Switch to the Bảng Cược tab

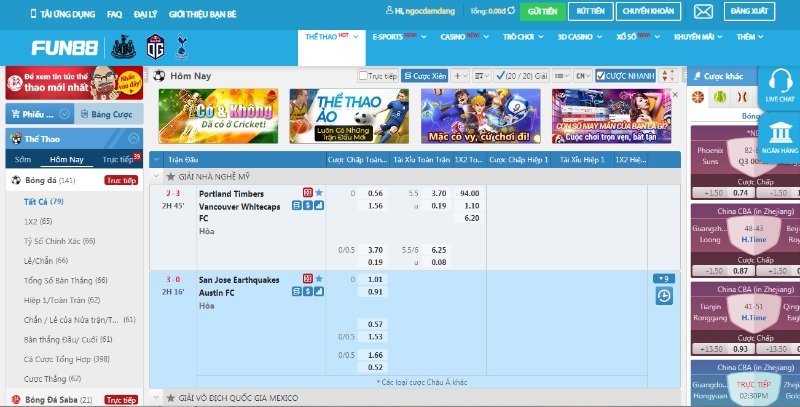click(x=109, y=114)
